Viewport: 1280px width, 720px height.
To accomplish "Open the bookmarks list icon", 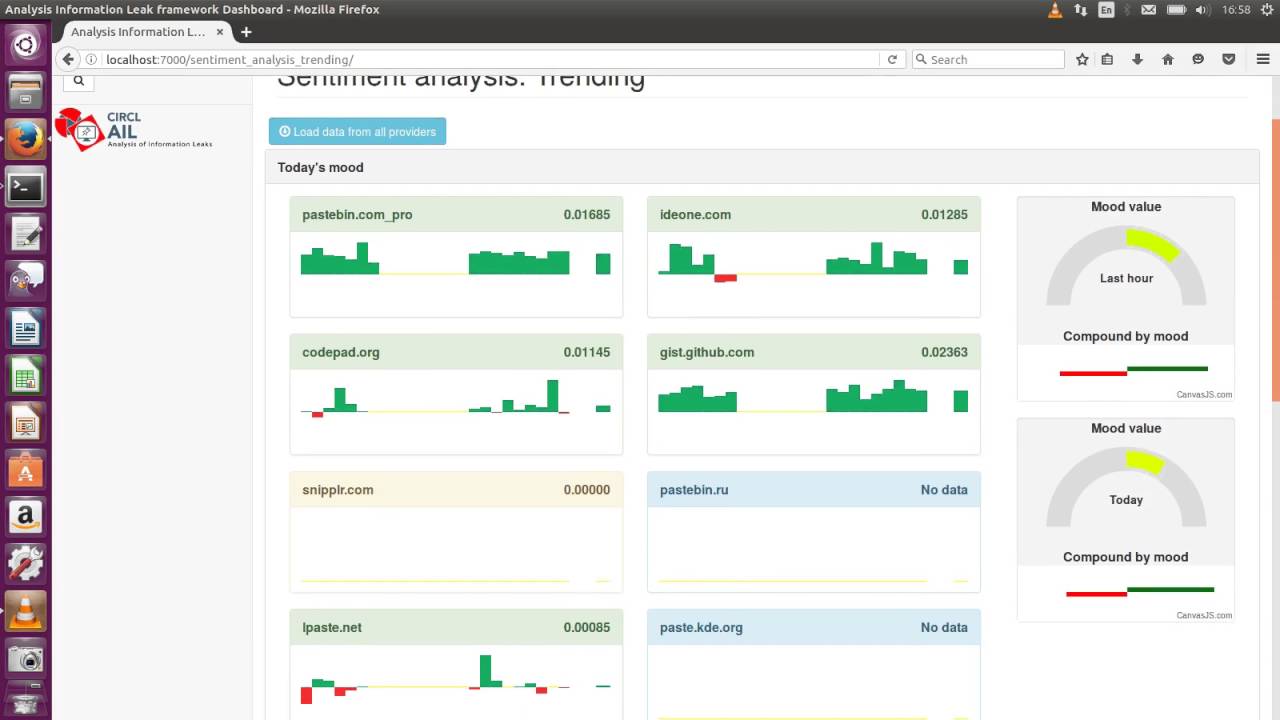I will click(1107, 59).
